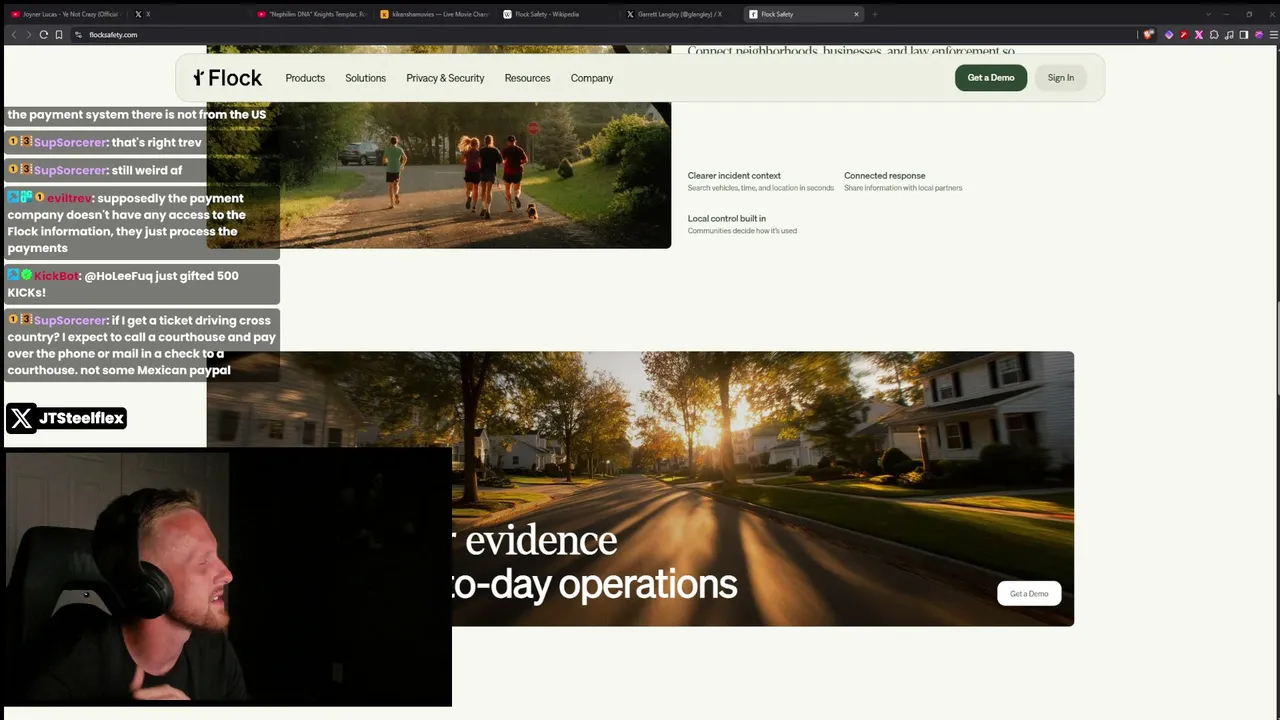Click the Flock logo in site header
The width and height of the screenshot is (1280, 720).
pos(228,78)
